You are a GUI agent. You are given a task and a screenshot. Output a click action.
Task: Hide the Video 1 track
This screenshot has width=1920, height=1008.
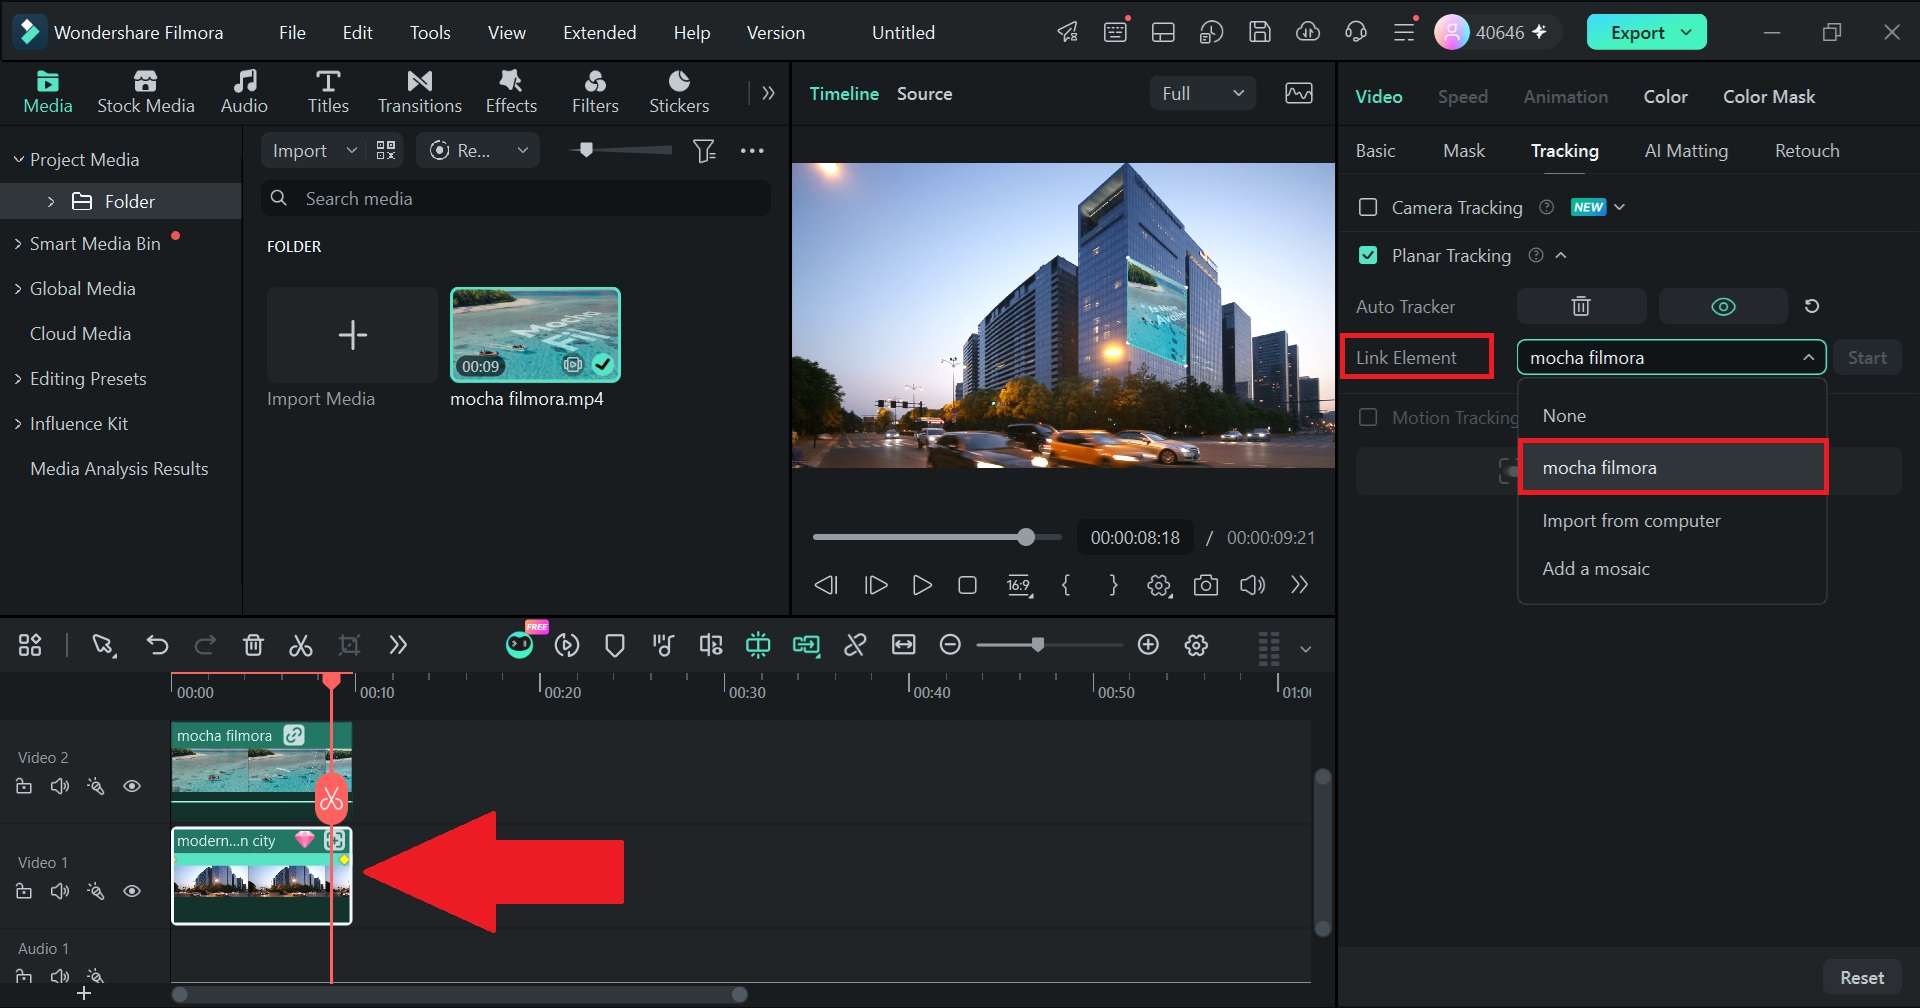click(132, 891)
